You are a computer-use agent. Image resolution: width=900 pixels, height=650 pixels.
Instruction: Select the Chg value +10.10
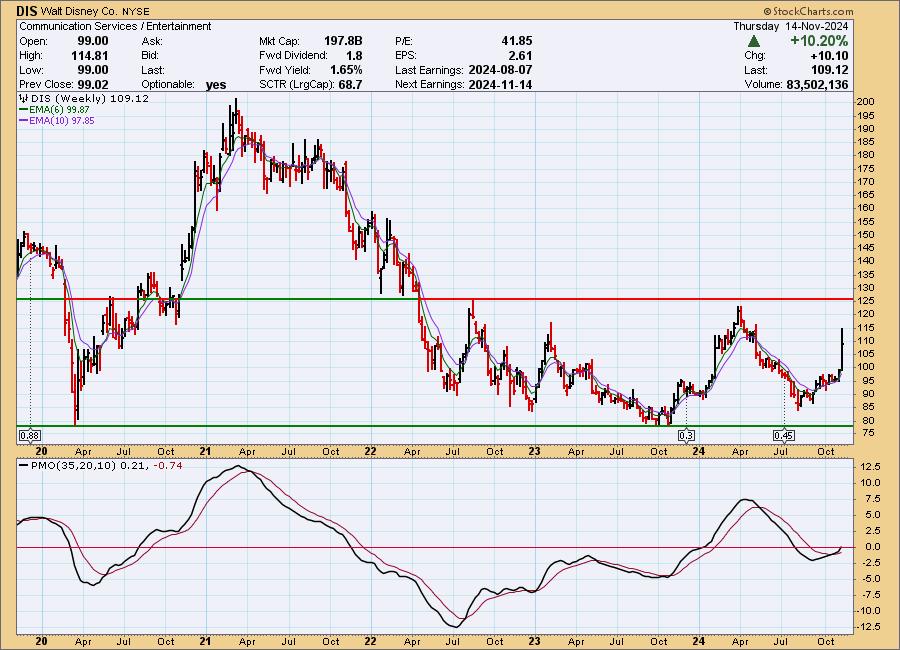click(829, 56)
